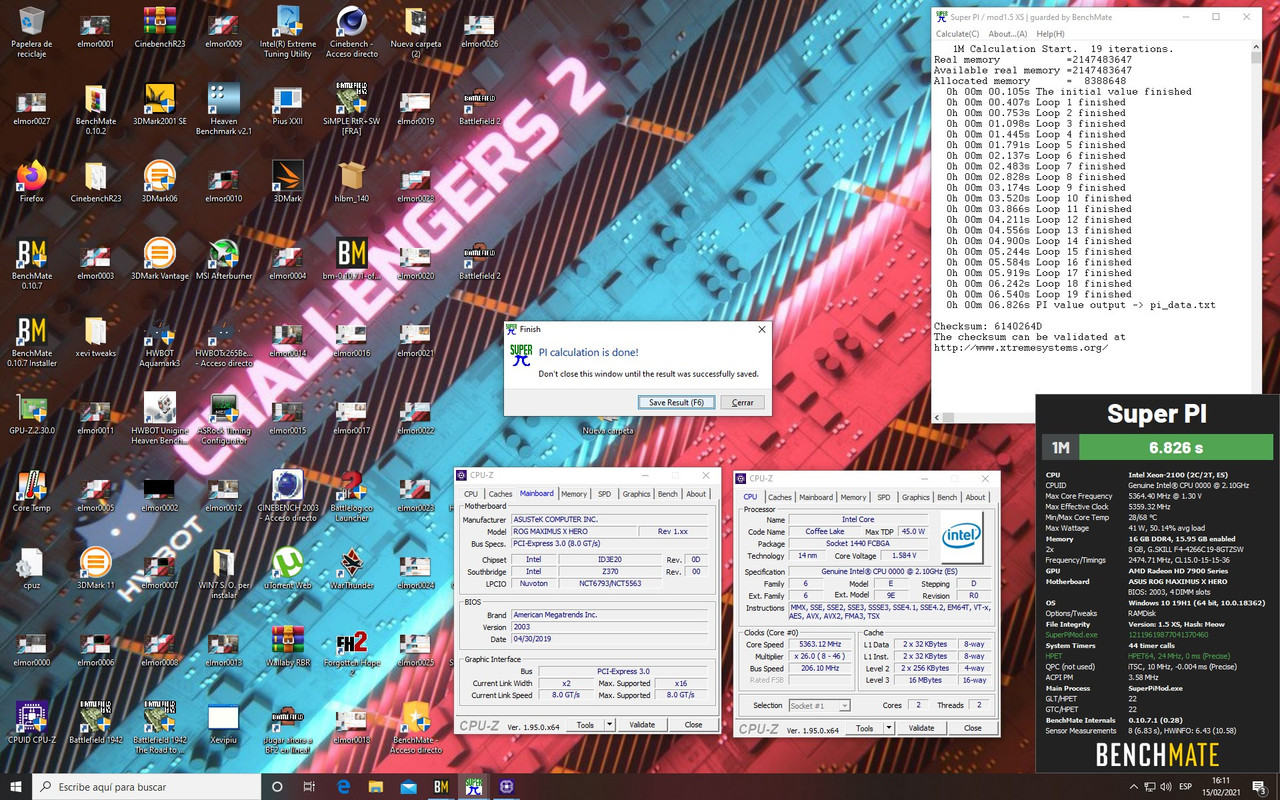Open File Explorer from the taskbar
Viewport: 1280px width, 800px height.
pyautogui.click(x=375, y=787)
